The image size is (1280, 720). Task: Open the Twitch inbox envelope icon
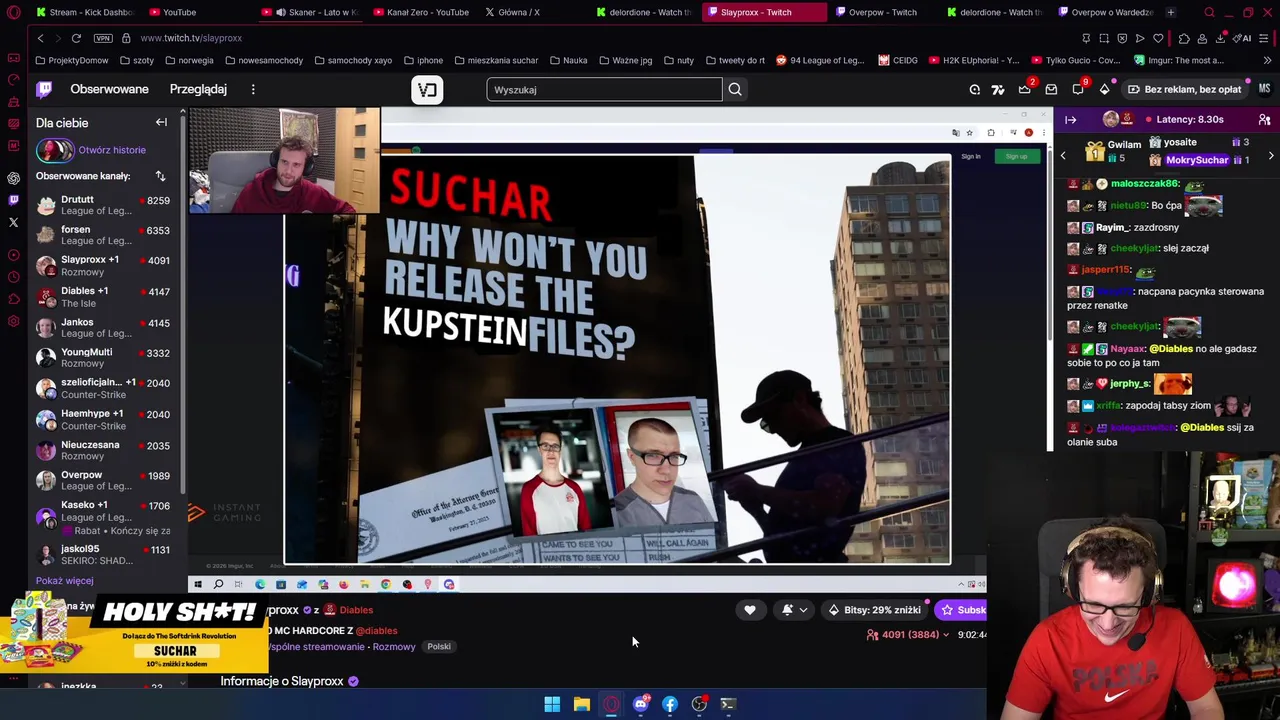[x=1051, y=89]
